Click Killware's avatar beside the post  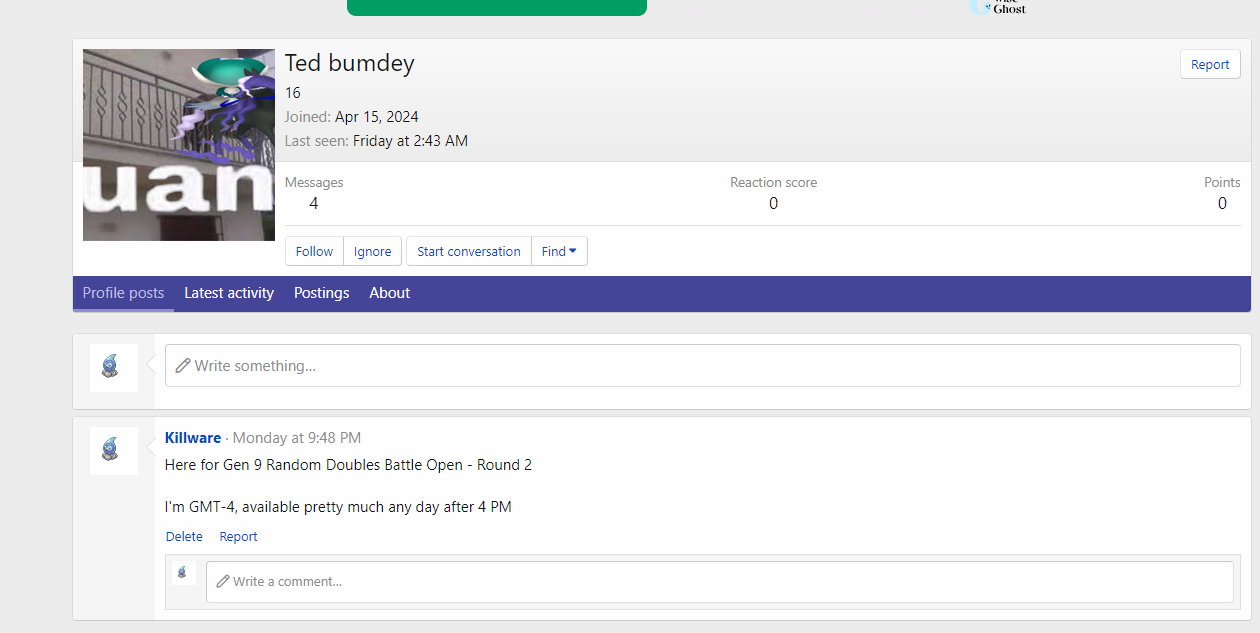tap(114, 451)
